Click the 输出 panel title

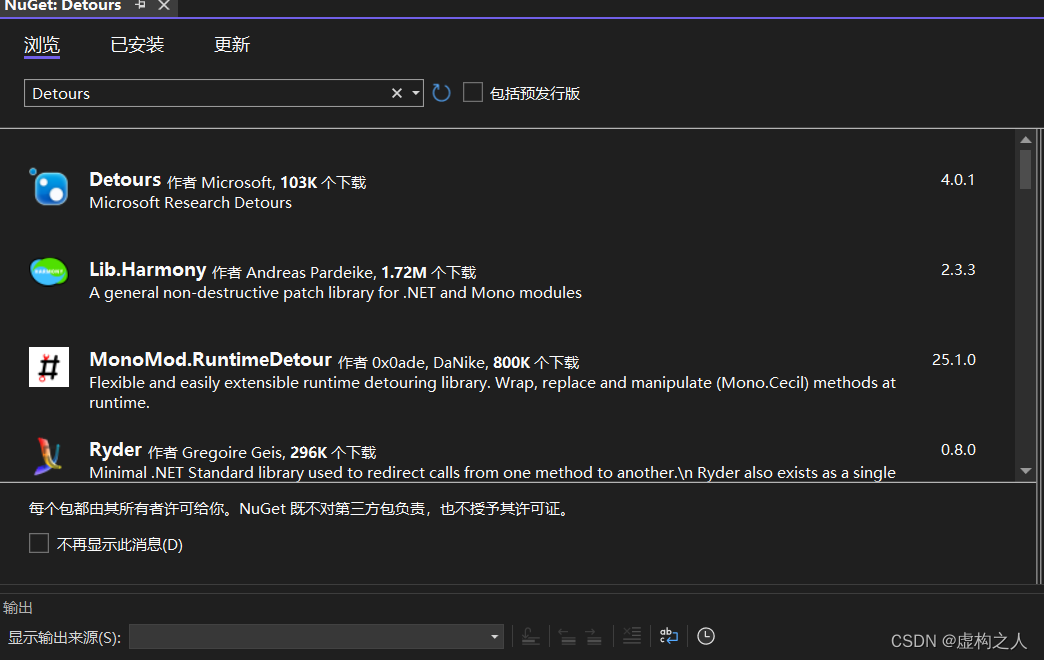point(17,607)
